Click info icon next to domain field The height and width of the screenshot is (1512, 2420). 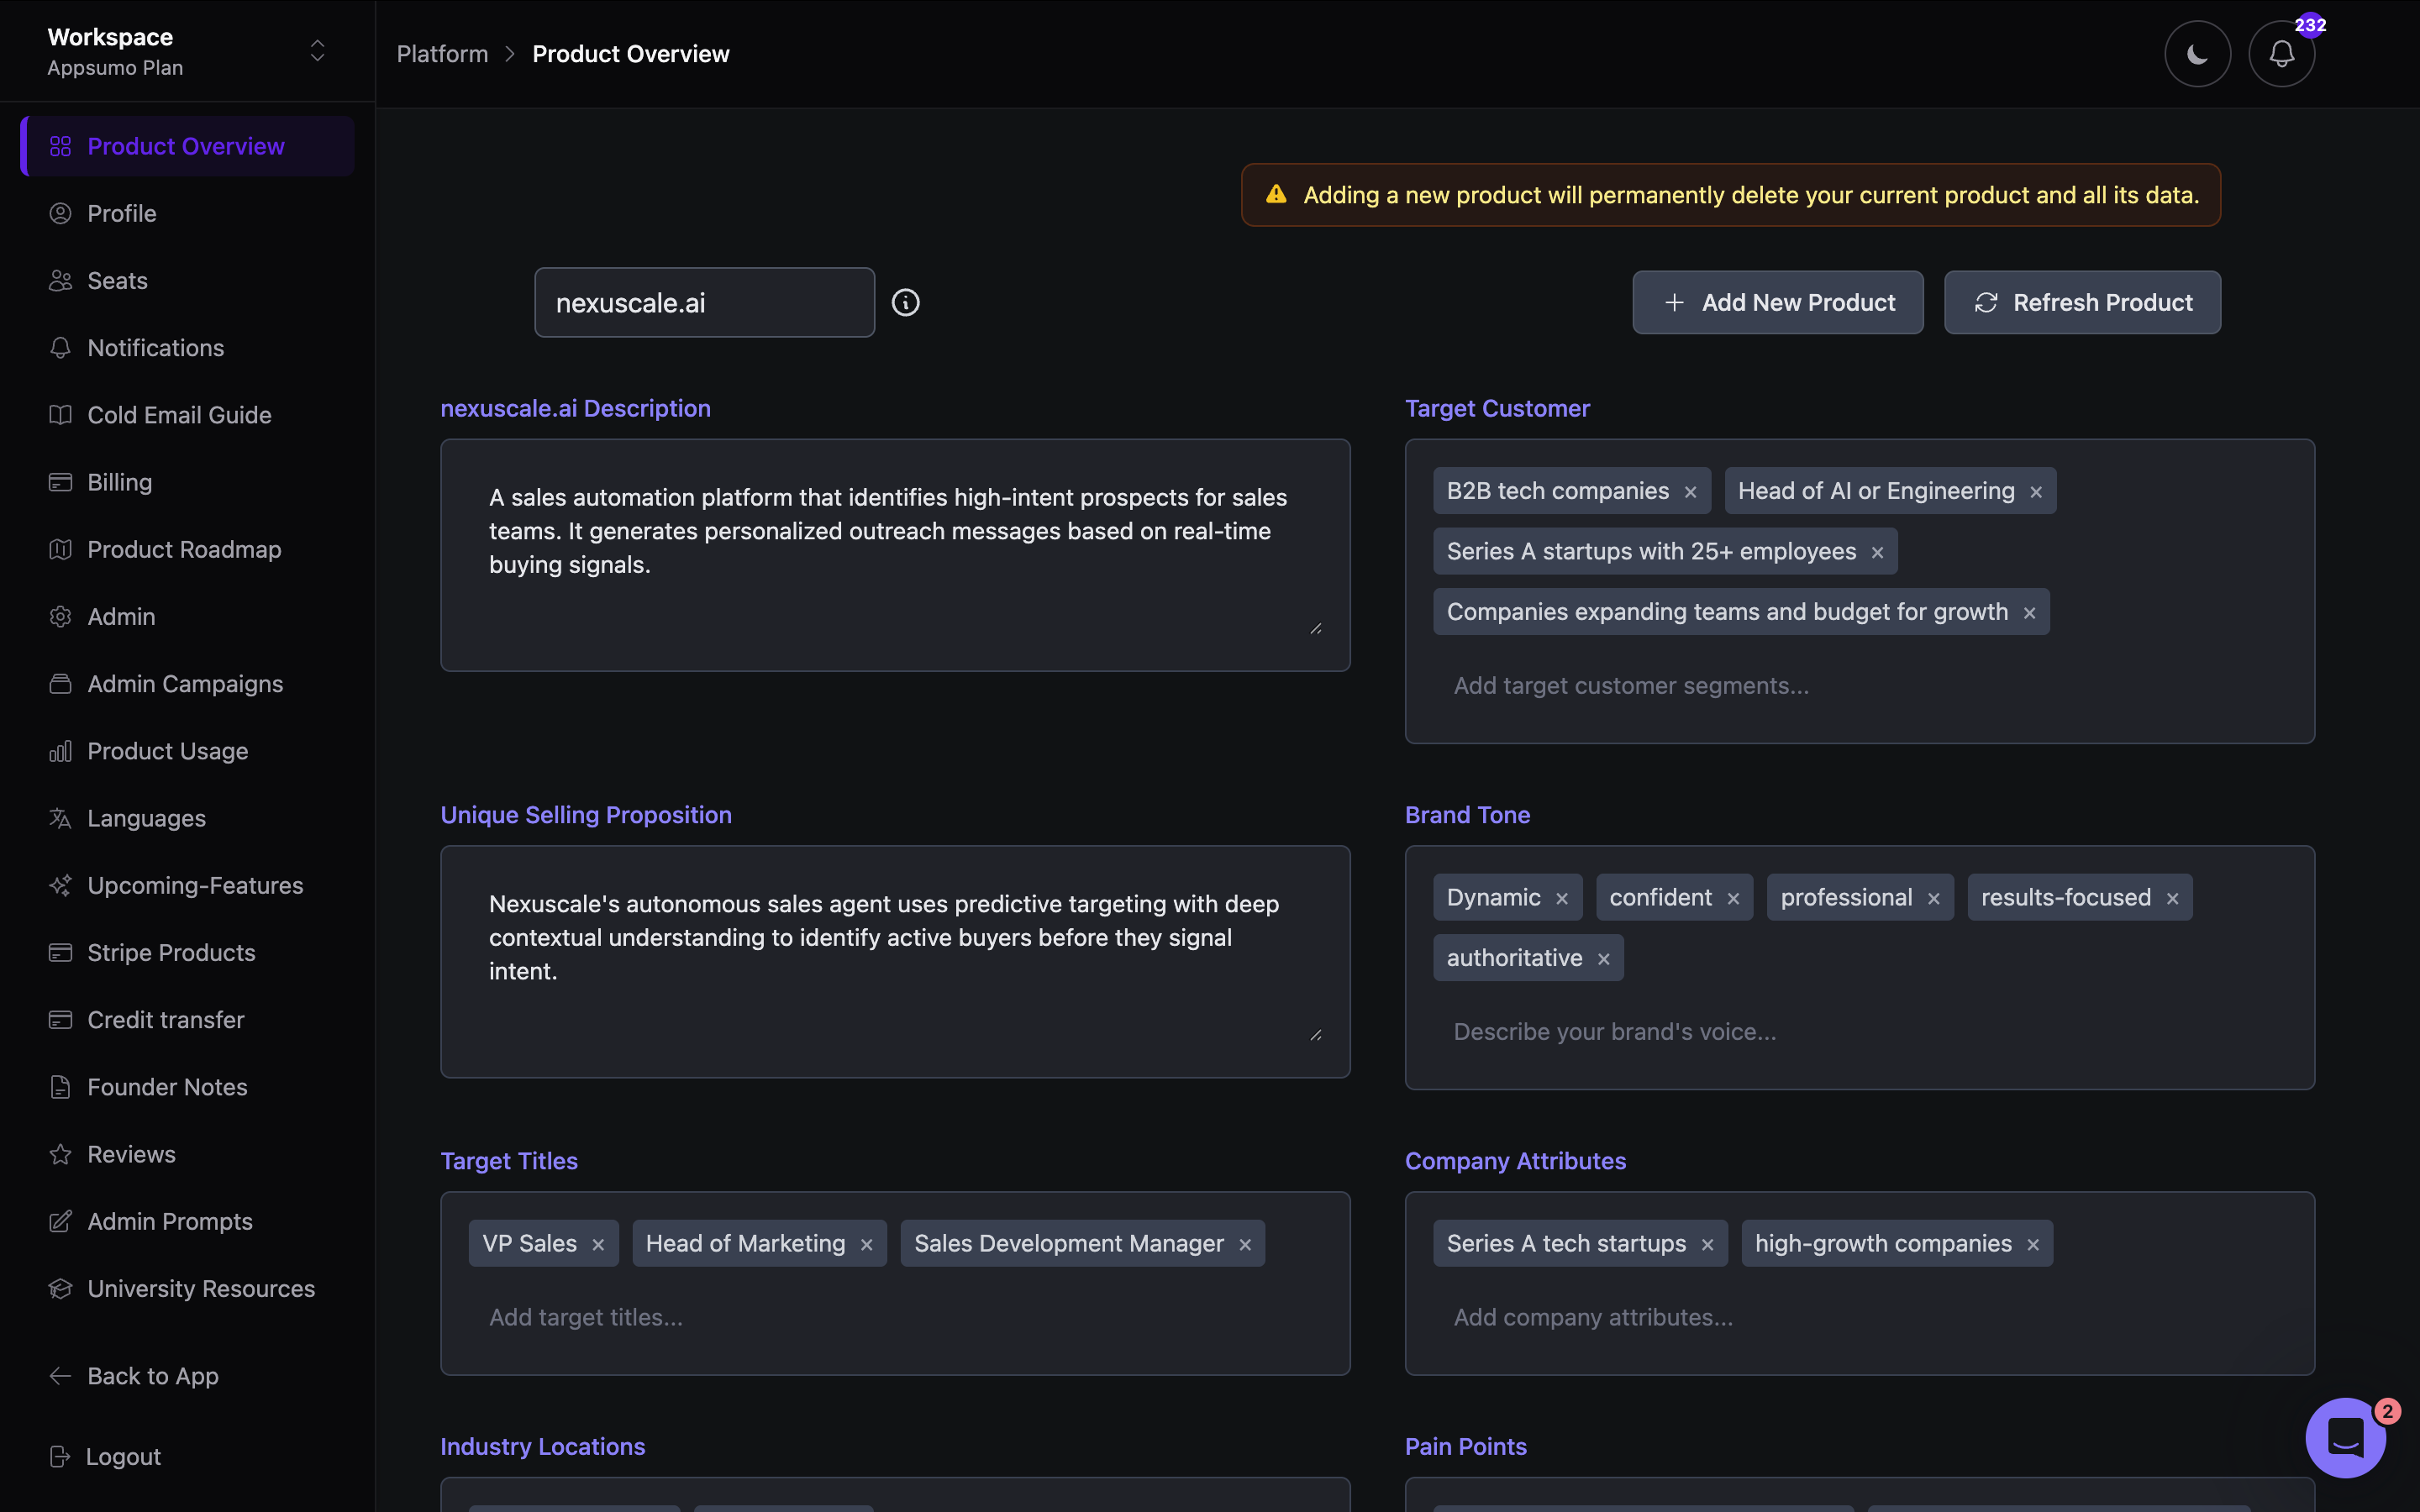pyautogui.click(x=905, y=302)
